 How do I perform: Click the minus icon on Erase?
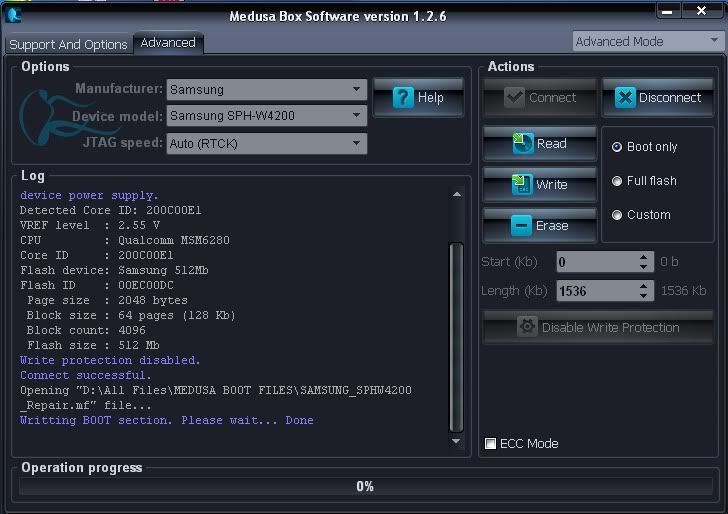point(521,226)
